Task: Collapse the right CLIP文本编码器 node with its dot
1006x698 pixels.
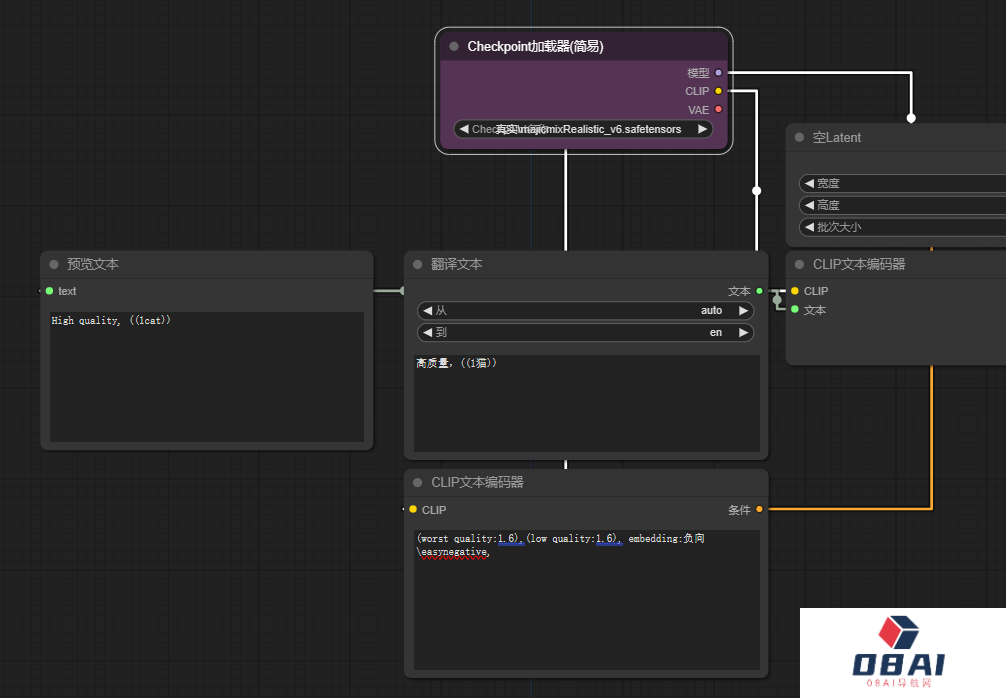Action: point(799,264)
